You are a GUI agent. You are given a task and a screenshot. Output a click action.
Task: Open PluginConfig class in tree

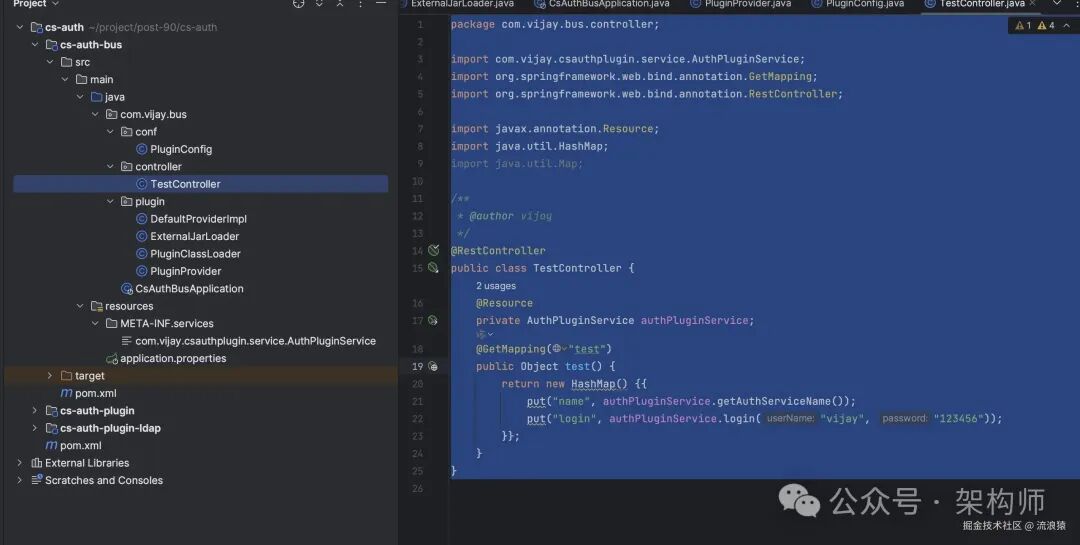180,150
